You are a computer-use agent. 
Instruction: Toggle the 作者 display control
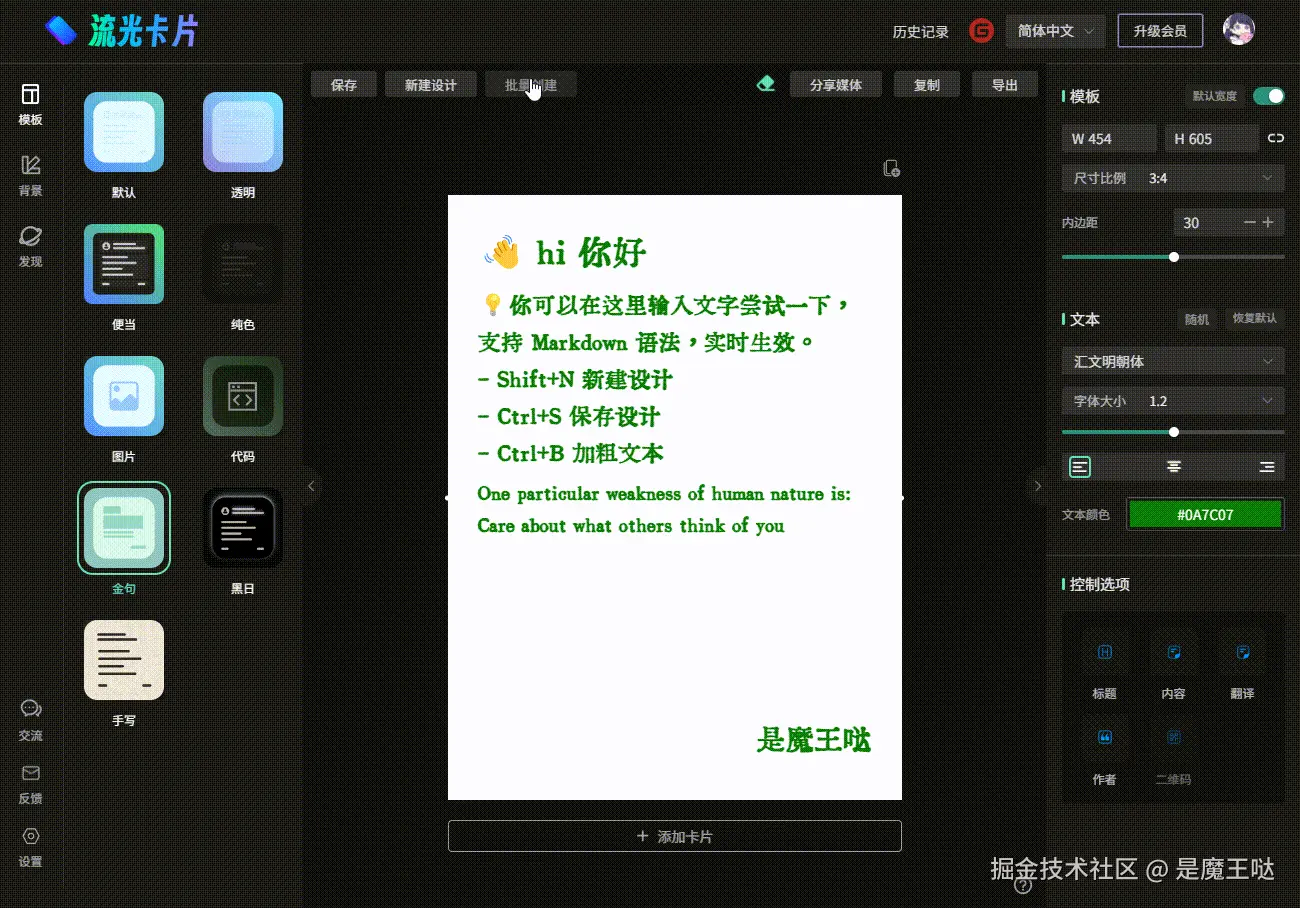(x=1105, y=737)
